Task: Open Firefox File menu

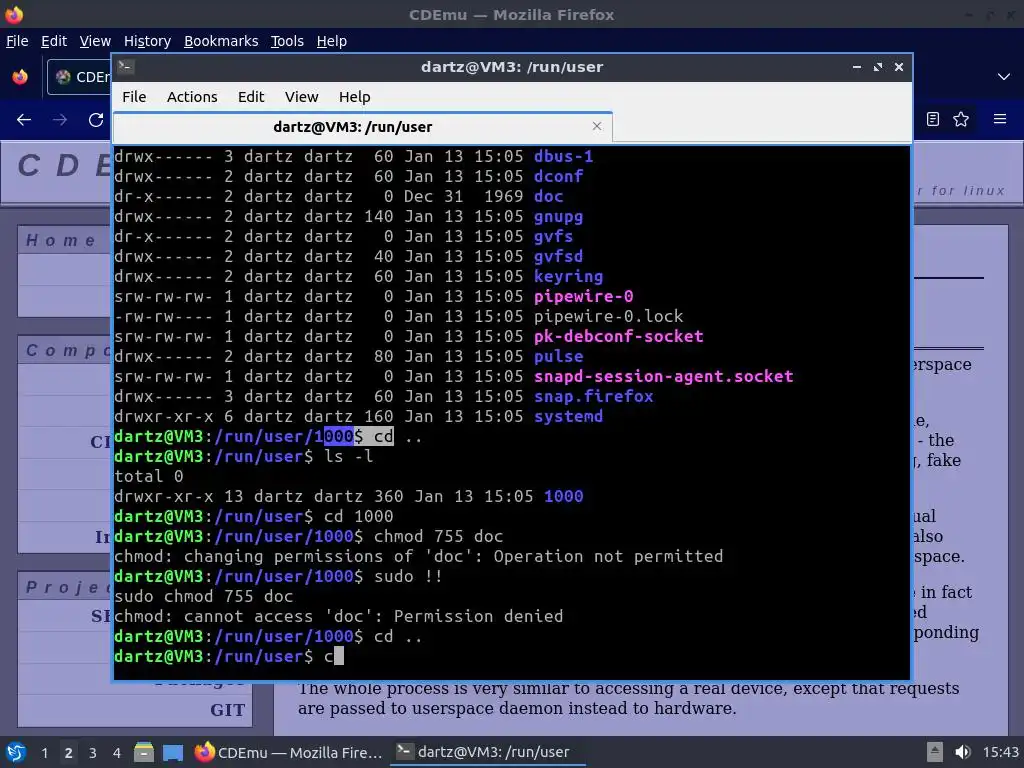Action: point(17,41)
